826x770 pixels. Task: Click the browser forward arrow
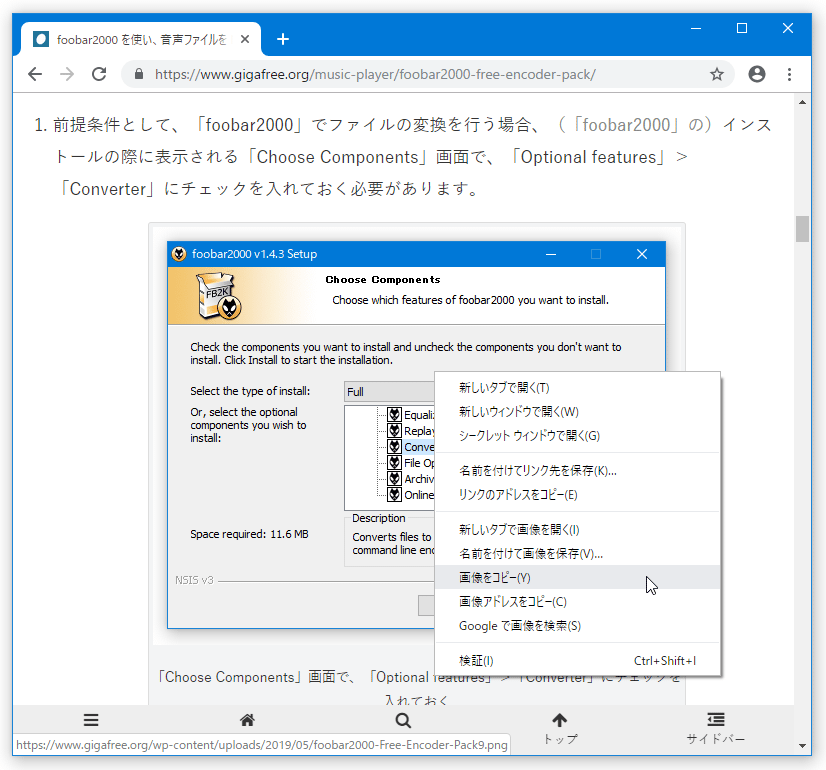pos(67,74)
